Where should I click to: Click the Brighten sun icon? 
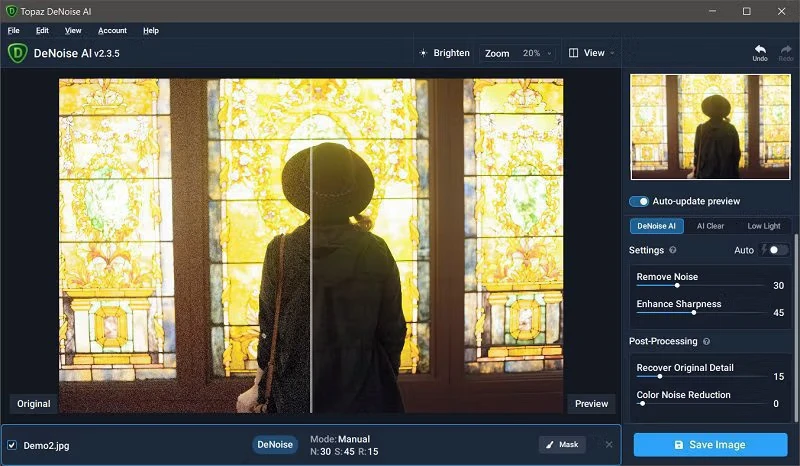(x=424, y=53)
